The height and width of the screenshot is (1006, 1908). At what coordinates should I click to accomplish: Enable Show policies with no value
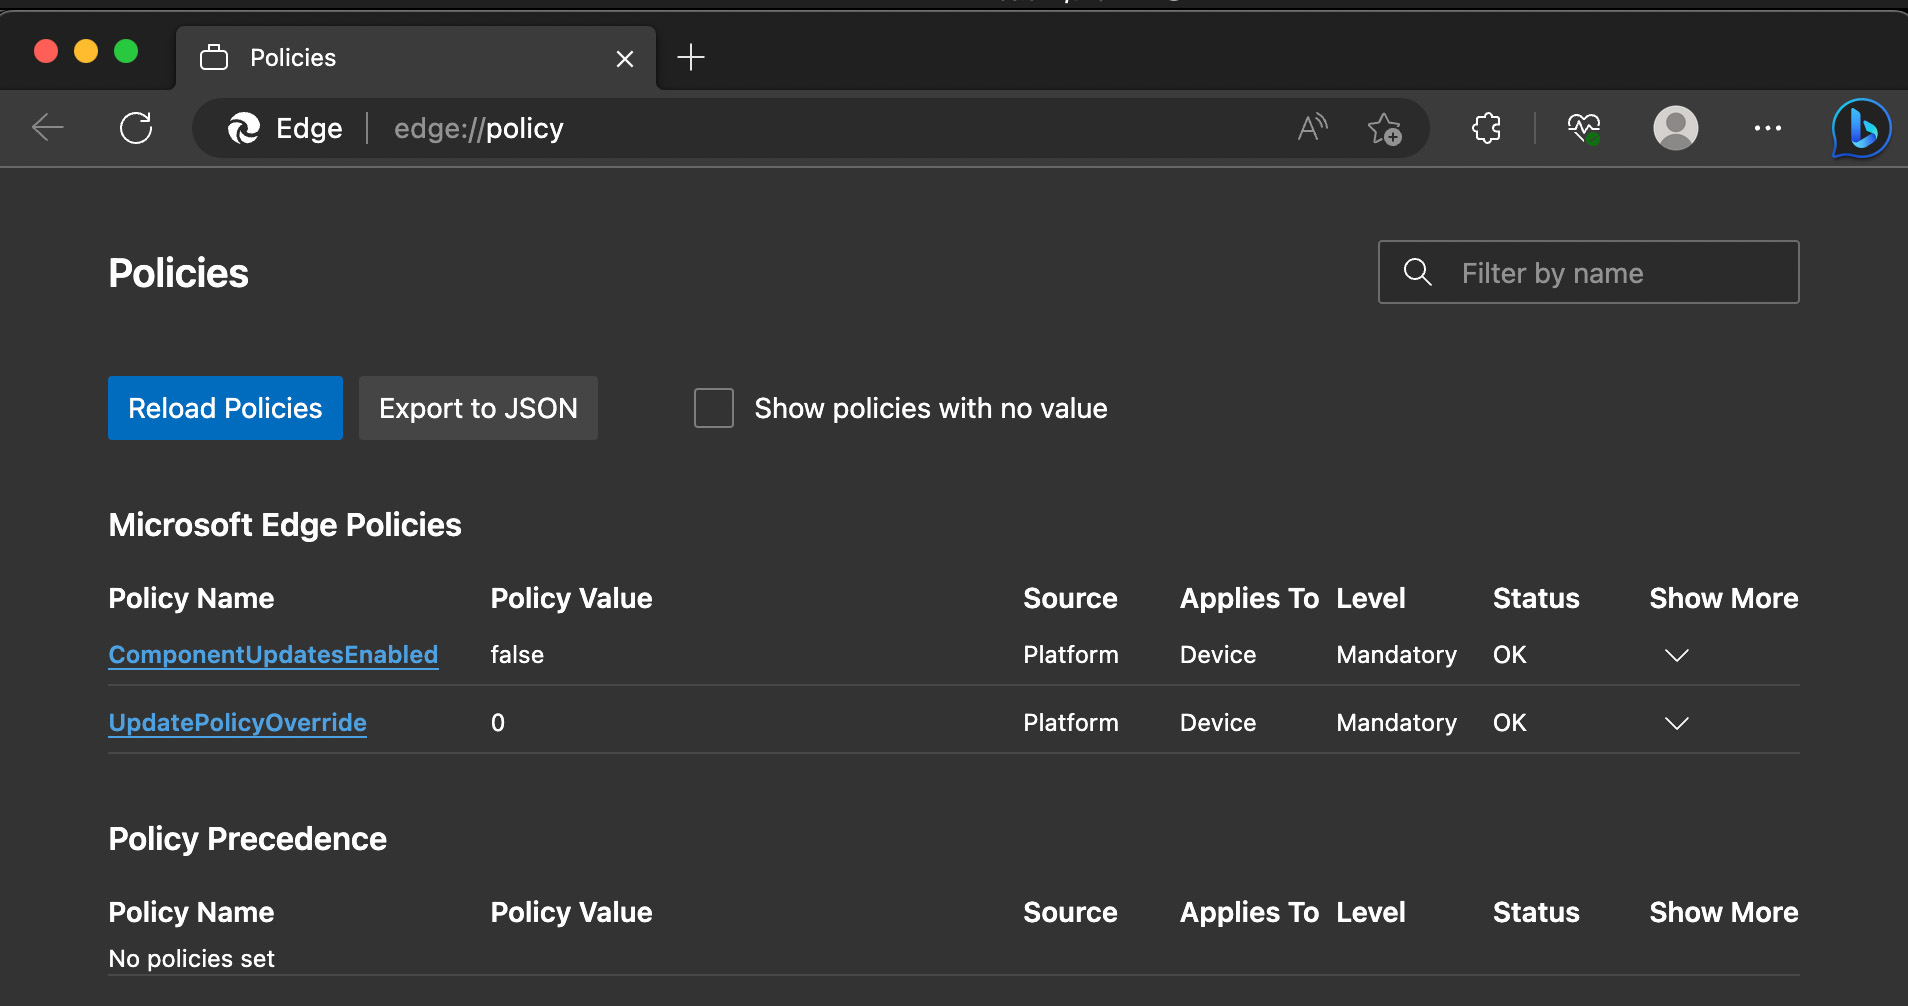coord(714,408)
